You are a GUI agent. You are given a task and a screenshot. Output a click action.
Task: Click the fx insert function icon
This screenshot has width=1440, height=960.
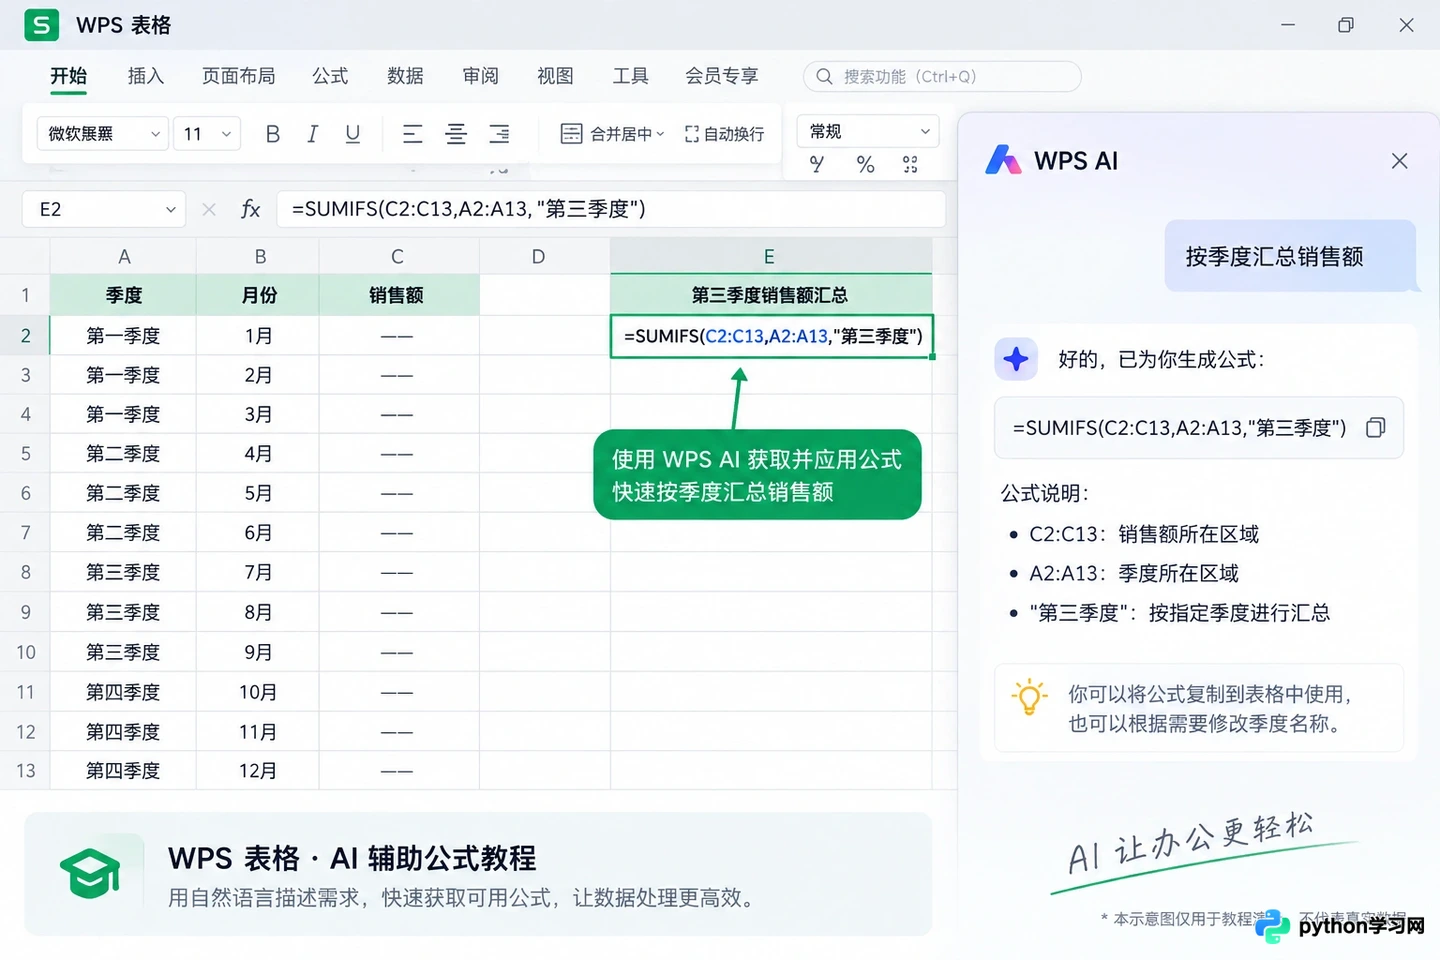coord(250,209)
